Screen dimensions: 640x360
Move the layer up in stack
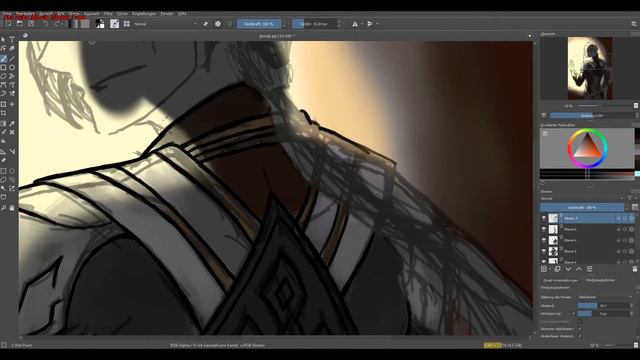579,269
